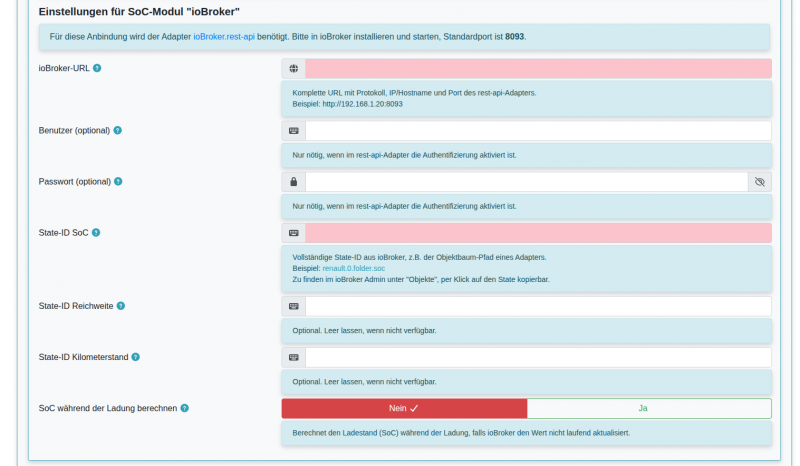Select Nein for SoC calculation during charging

click(404, 408)
